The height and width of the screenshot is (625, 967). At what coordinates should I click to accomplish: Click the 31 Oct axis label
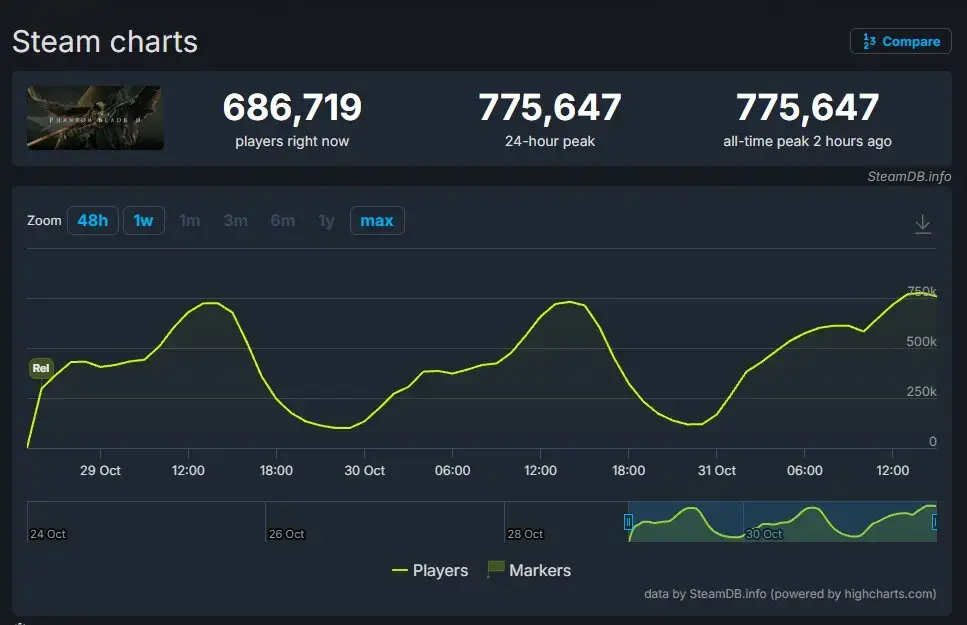tap(717, 470)
